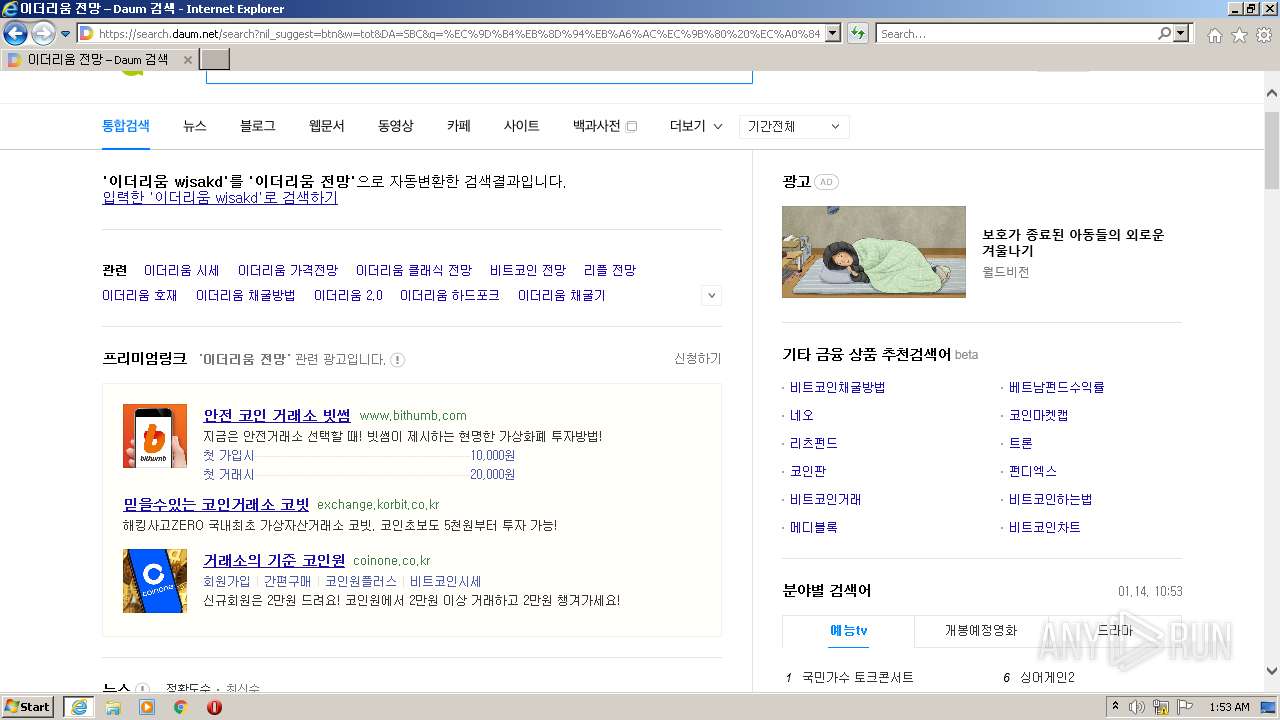Click the IE Search input box
Image resolution: width=1280 pixels, height=720 pixels.
pos(1015,33)
